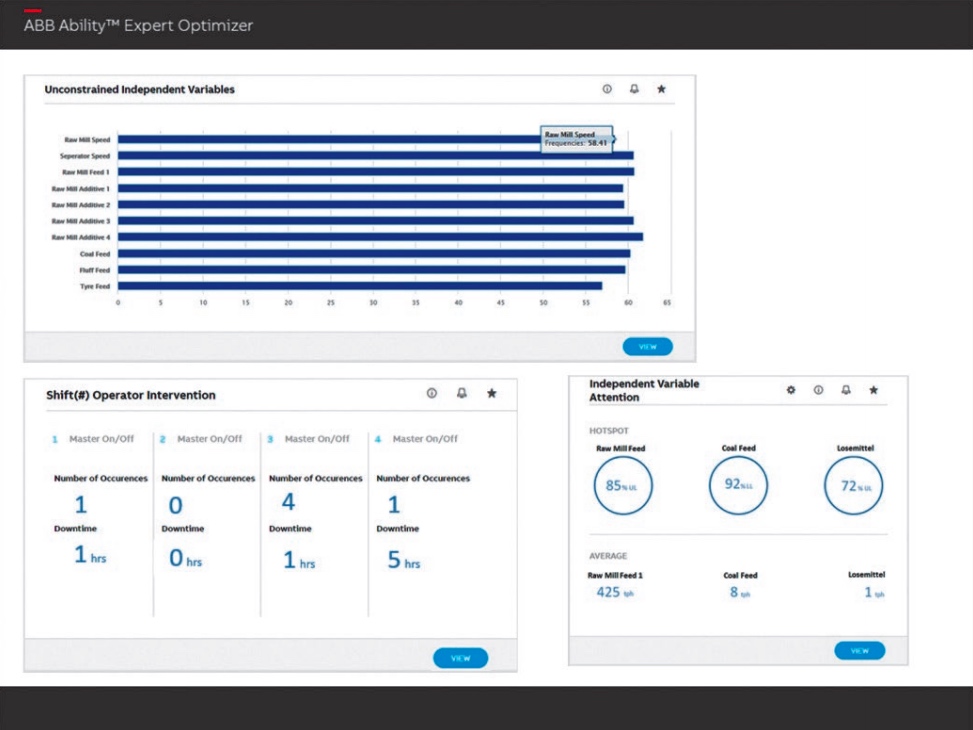Click the Raw Mill Speed bar in chart
The height and width of the screenshot is (730, 973).
[x=329, y=139]
